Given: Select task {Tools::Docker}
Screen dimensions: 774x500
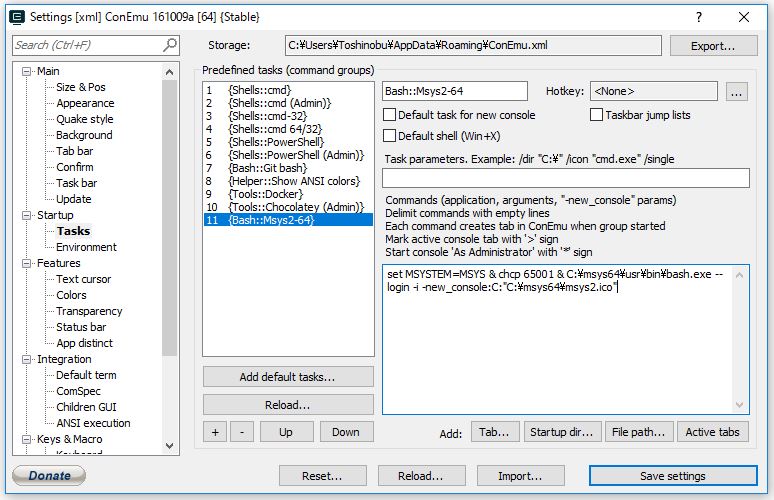Looking at the screenshot, I should click(288, 194).
